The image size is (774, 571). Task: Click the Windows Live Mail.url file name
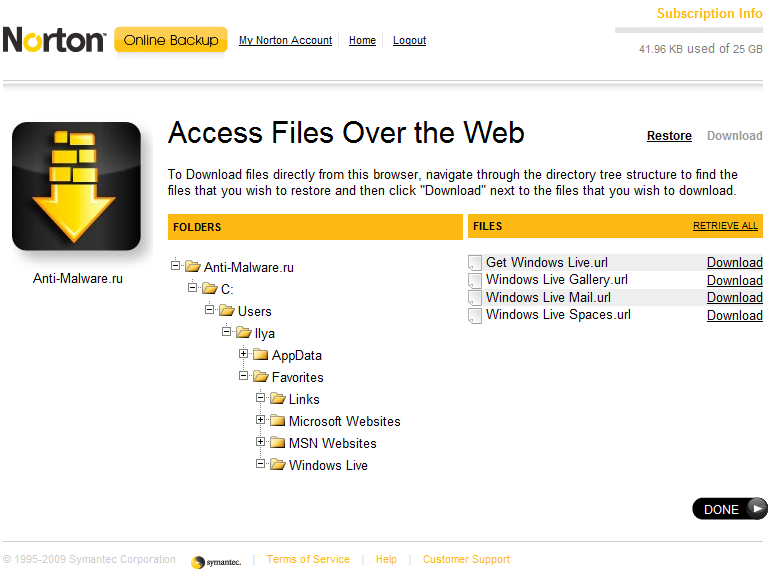[x=548, y=298]
